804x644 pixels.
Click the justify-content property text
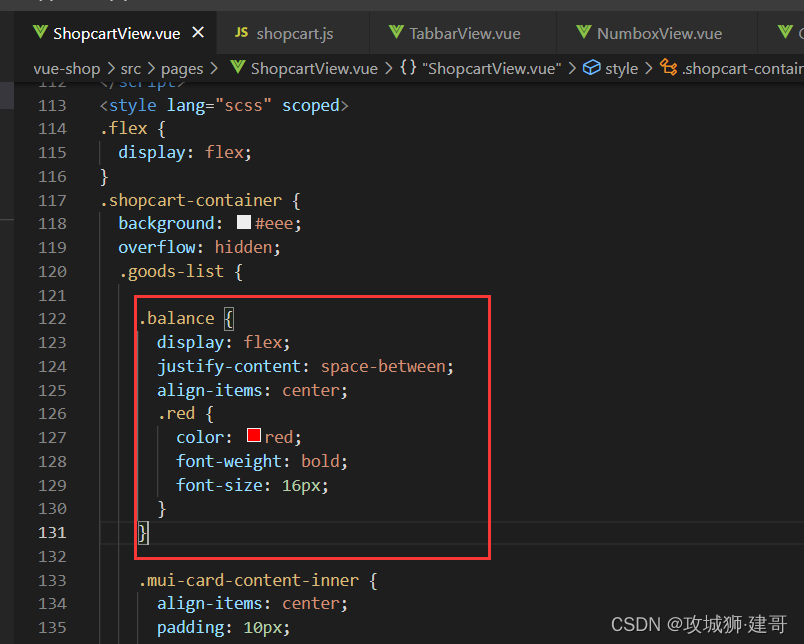point(229,367)
